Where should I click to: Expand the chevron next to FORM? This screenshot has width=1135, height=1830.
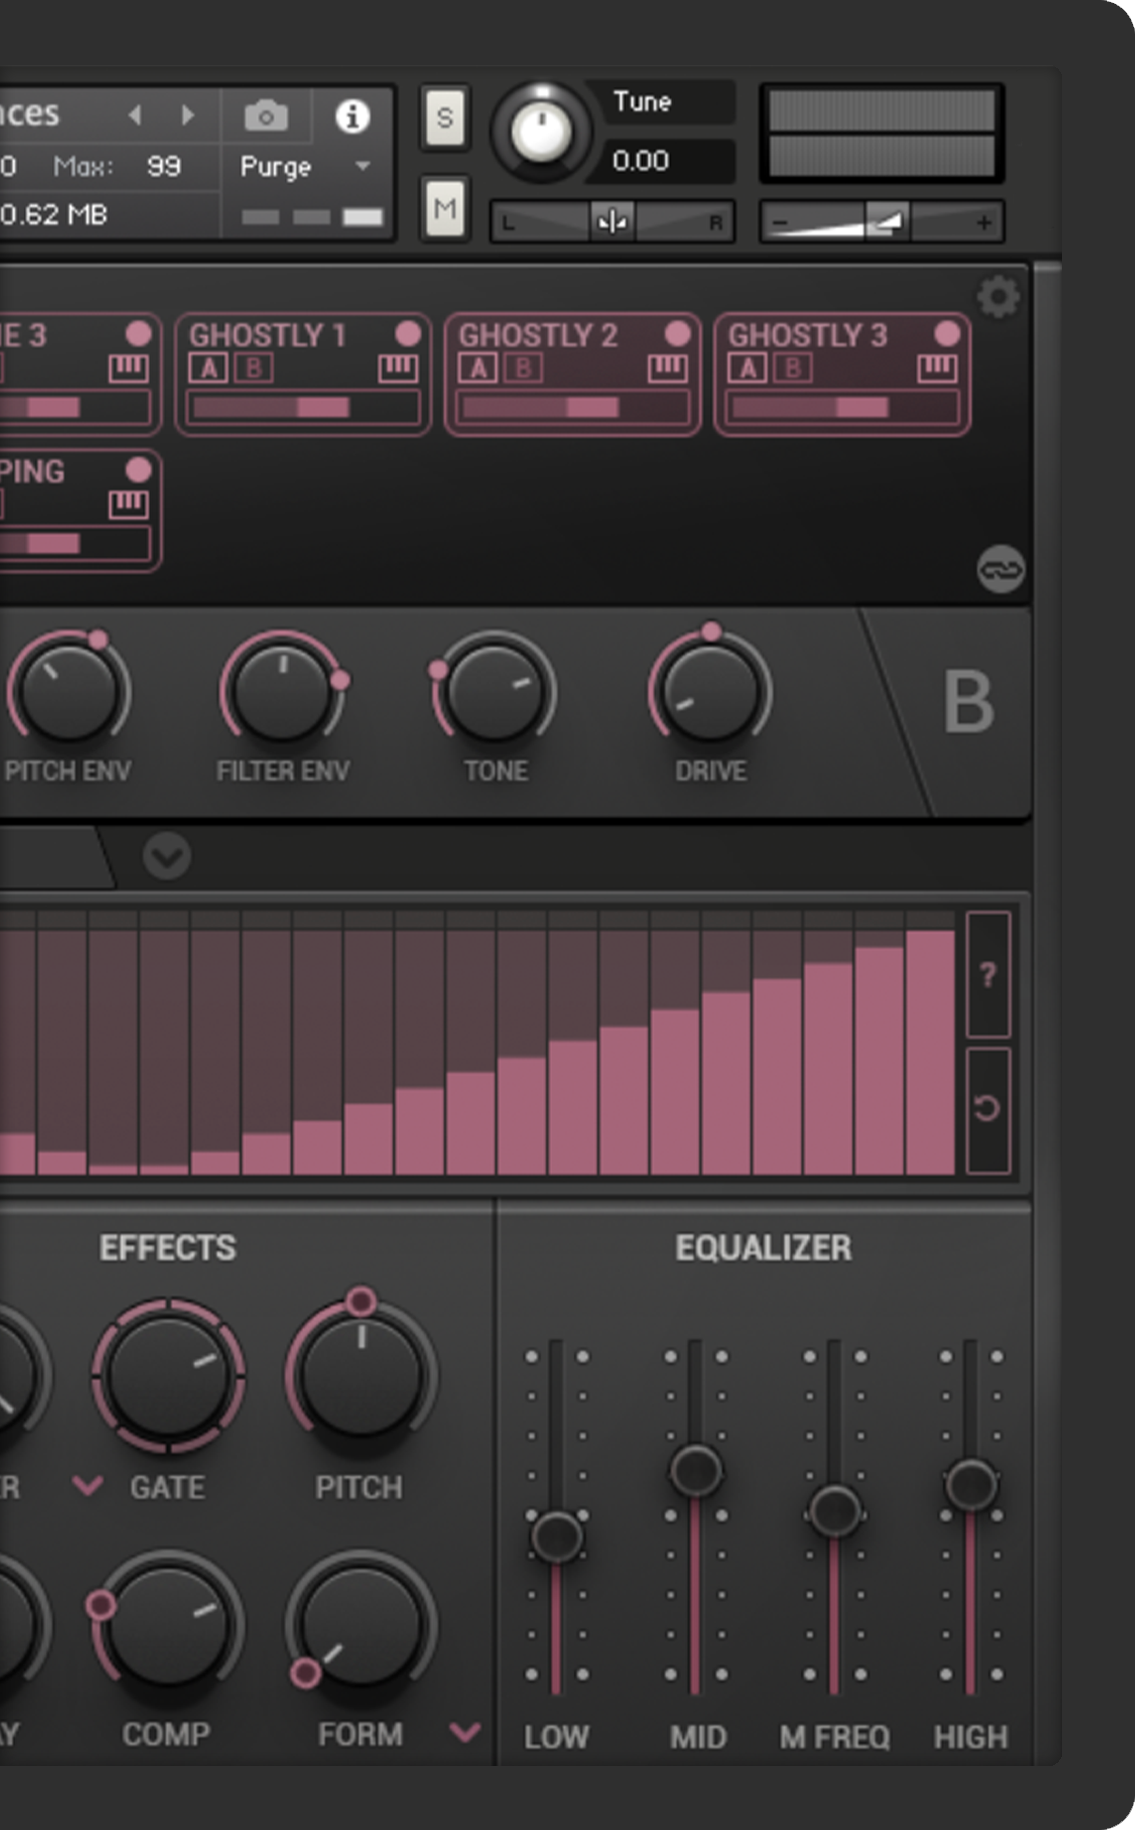click(x=465, y=1732)
